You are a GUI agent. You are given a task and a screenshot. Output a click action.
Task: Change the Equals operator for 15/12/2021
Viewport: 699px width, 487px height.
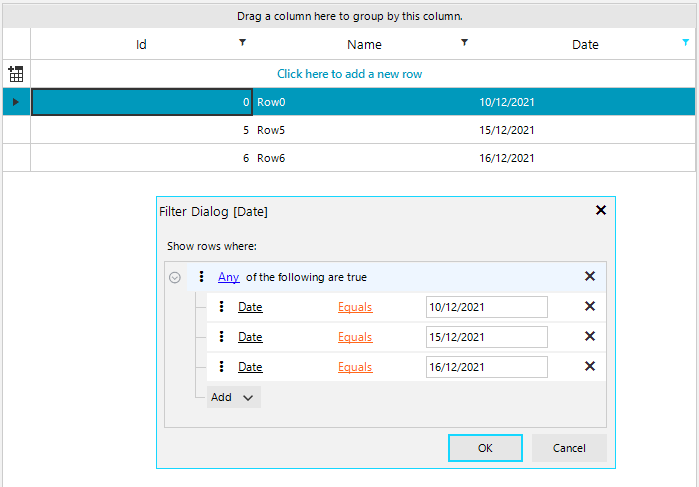(x=355, y=337)
